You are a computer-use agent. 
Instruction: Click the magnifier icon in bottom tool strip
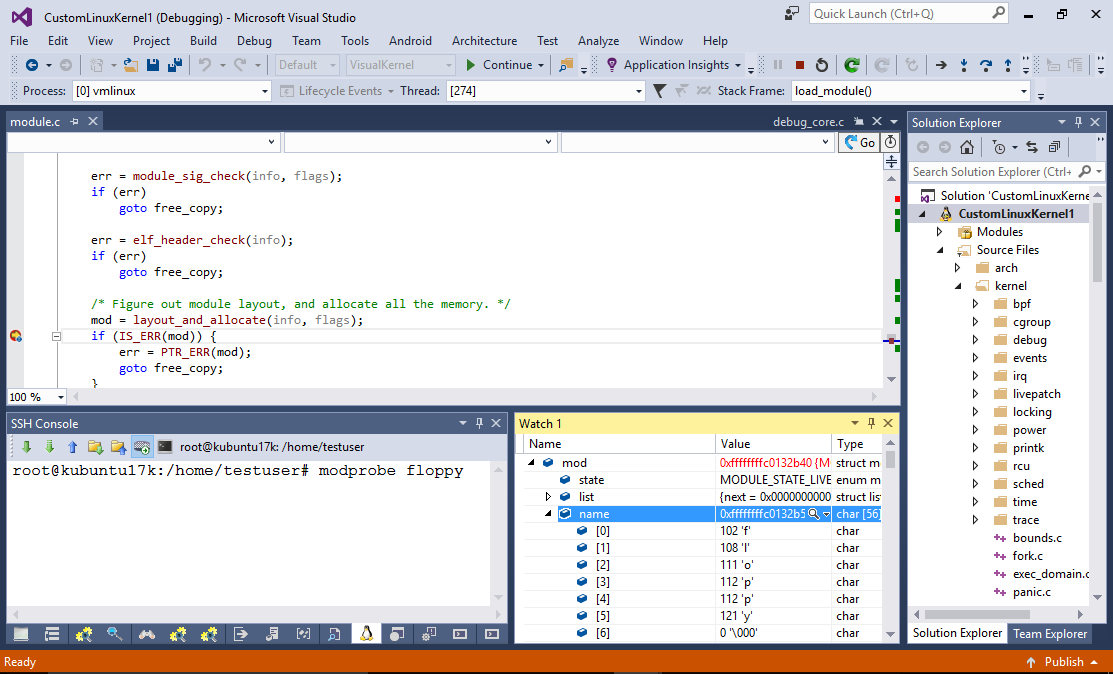click(x=115, y=634)
